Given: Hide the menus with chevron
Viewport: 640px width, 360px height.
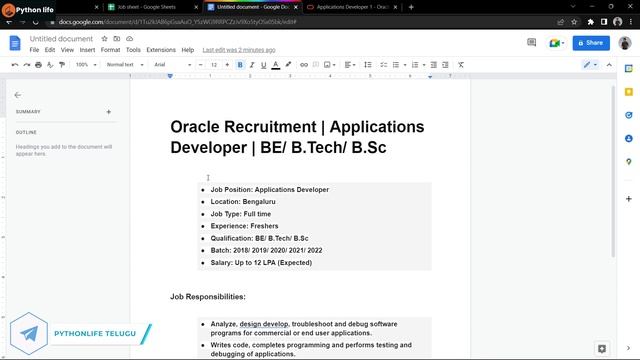Looking at the screenshot, I should coord(609,65).
